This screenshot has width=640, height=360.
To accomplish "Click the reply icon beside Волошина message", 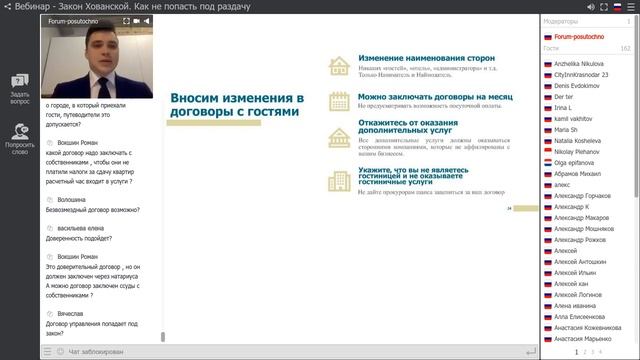I will [x=50, y=200].
